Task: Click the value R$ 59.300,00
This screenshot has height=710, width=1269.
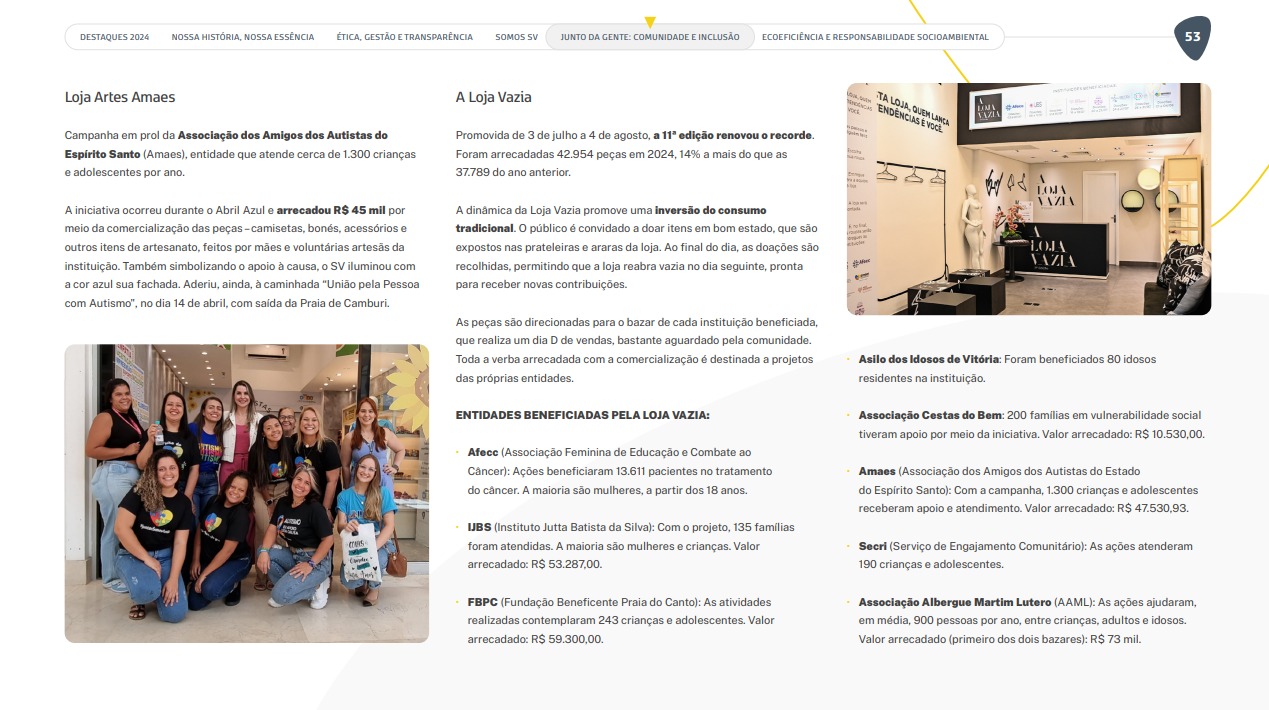Action: [x=567, y=640]
